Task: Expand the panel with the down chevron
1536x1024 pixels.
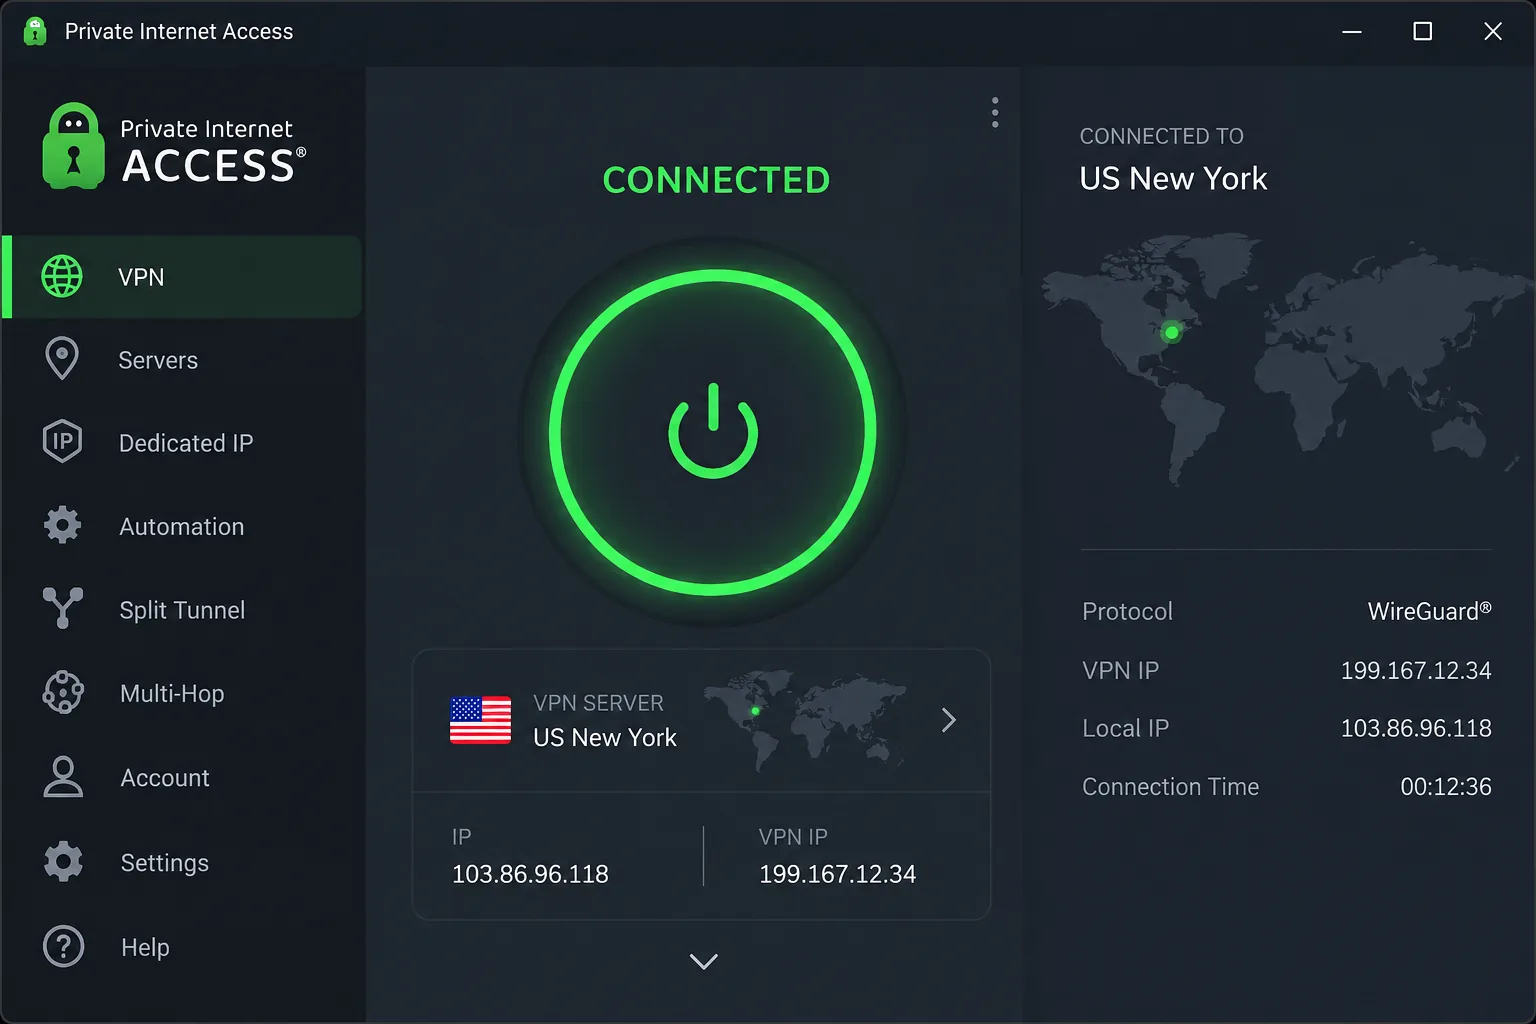Action: (x=704, y=961)
